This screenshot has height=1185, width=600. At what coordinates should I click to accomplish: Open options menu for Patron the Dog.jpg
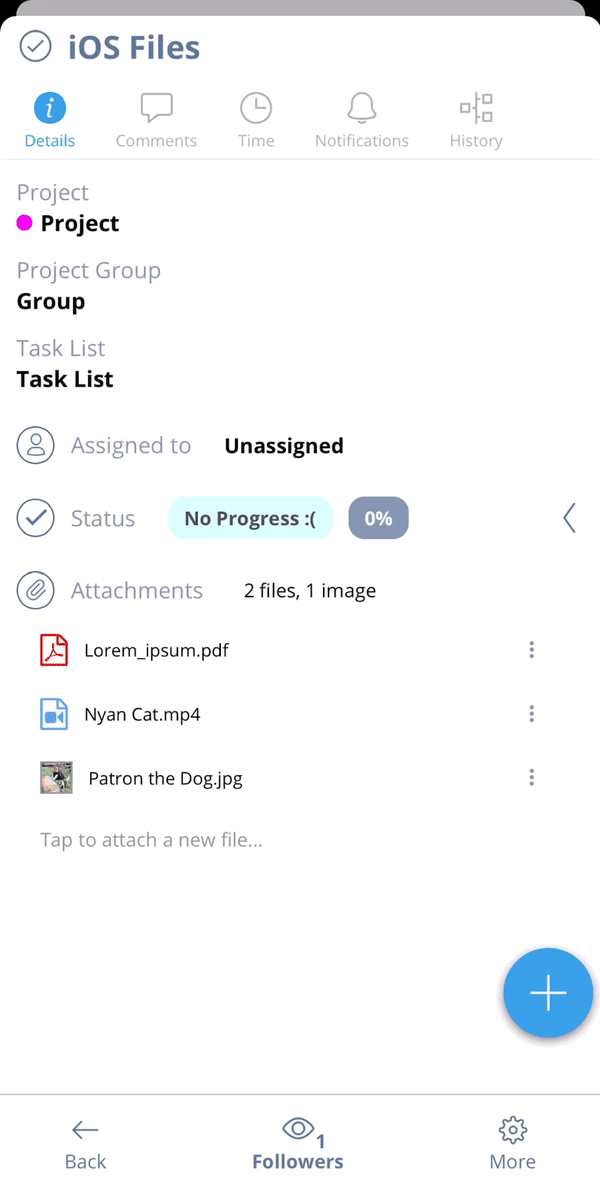click(x=532, y=777)
